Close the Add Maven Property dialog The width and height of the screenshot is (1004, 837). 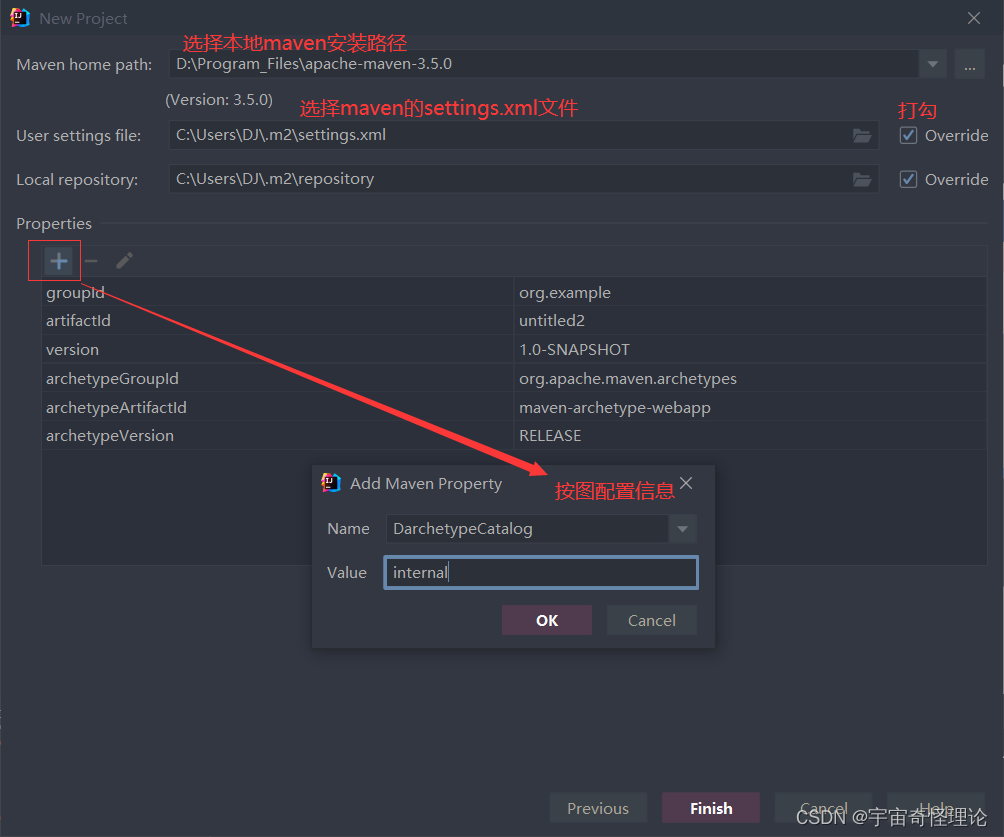coord(686,483)
